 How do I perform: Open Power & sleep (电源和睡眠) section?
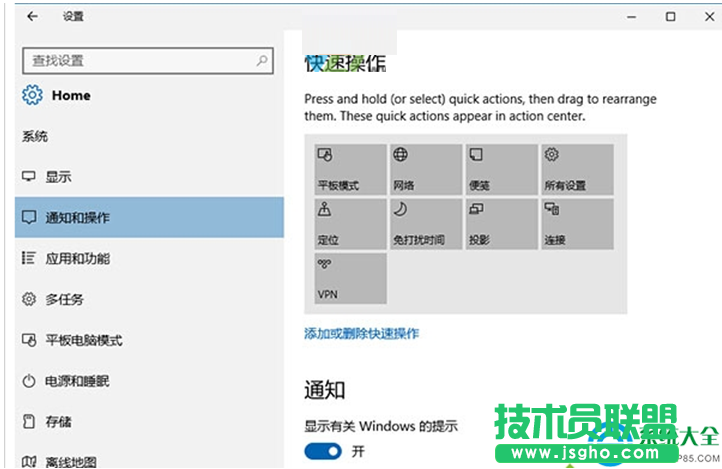[77, 381]
